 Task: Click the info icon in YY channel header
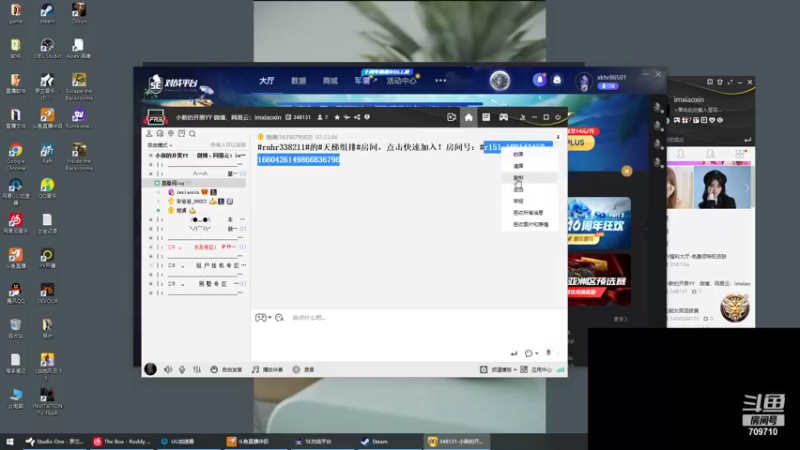[367, 117]
